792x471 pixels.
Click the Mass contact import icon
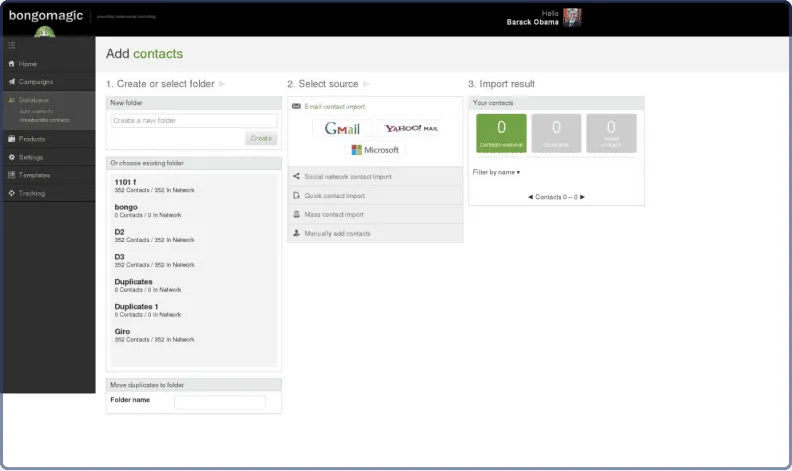[296, 214]
